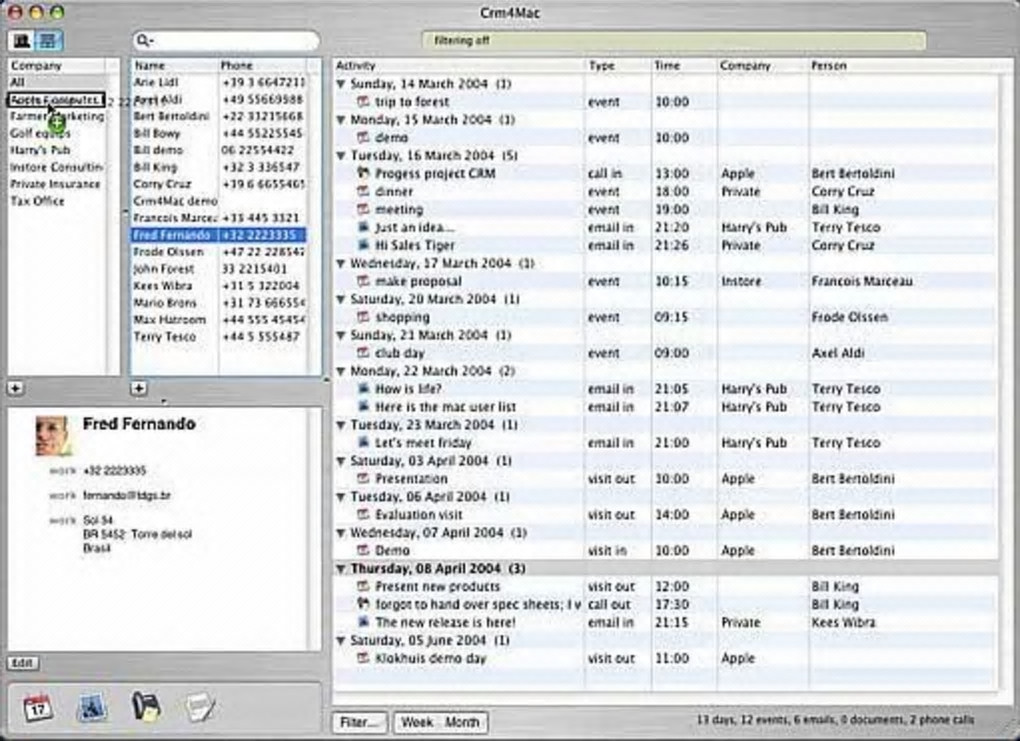Click the 'filtering off' status bar
This screenshot has height=741, width=1020.
[673, 40]
